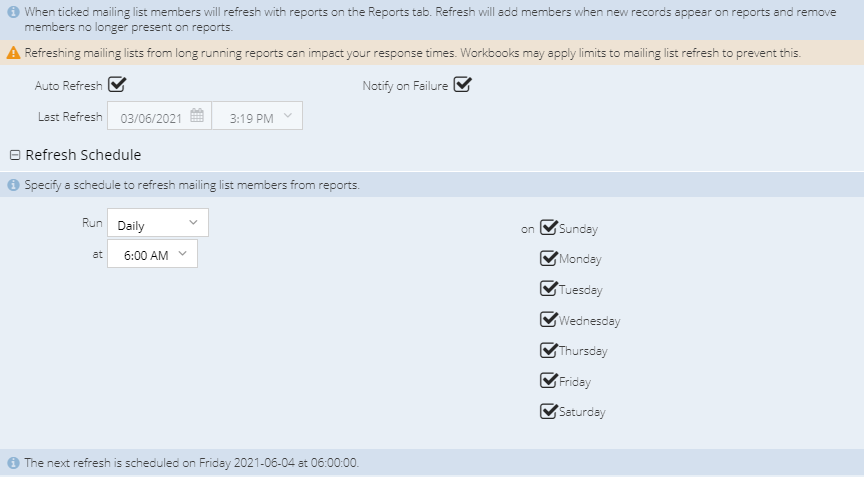The height and width of the screenshot is (477, 864).
Task: Uncheck Sunday in the schedule days
Action: 549,227
